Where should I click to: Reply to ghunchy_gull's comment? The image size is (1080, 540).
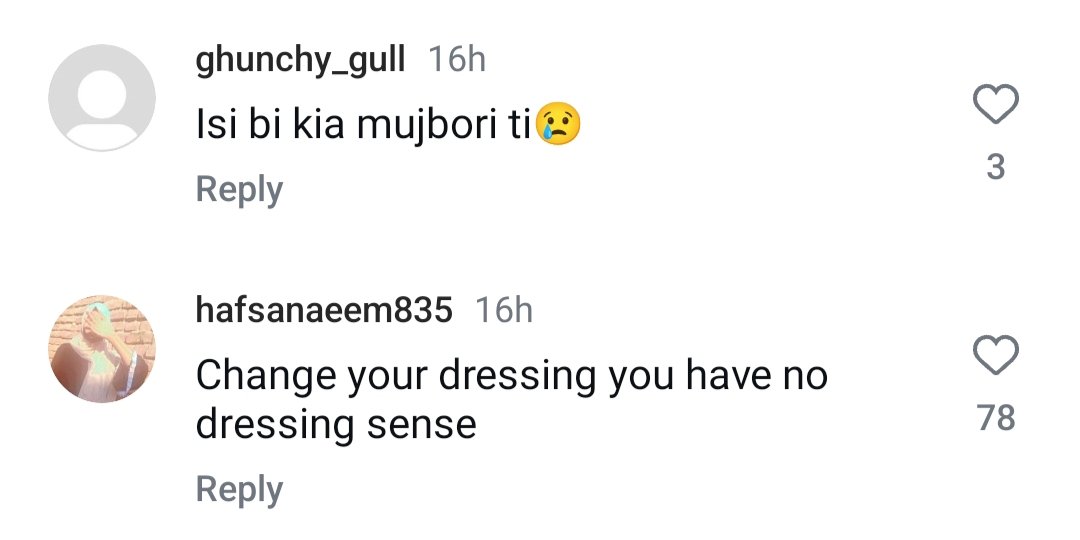pos(239,189)
